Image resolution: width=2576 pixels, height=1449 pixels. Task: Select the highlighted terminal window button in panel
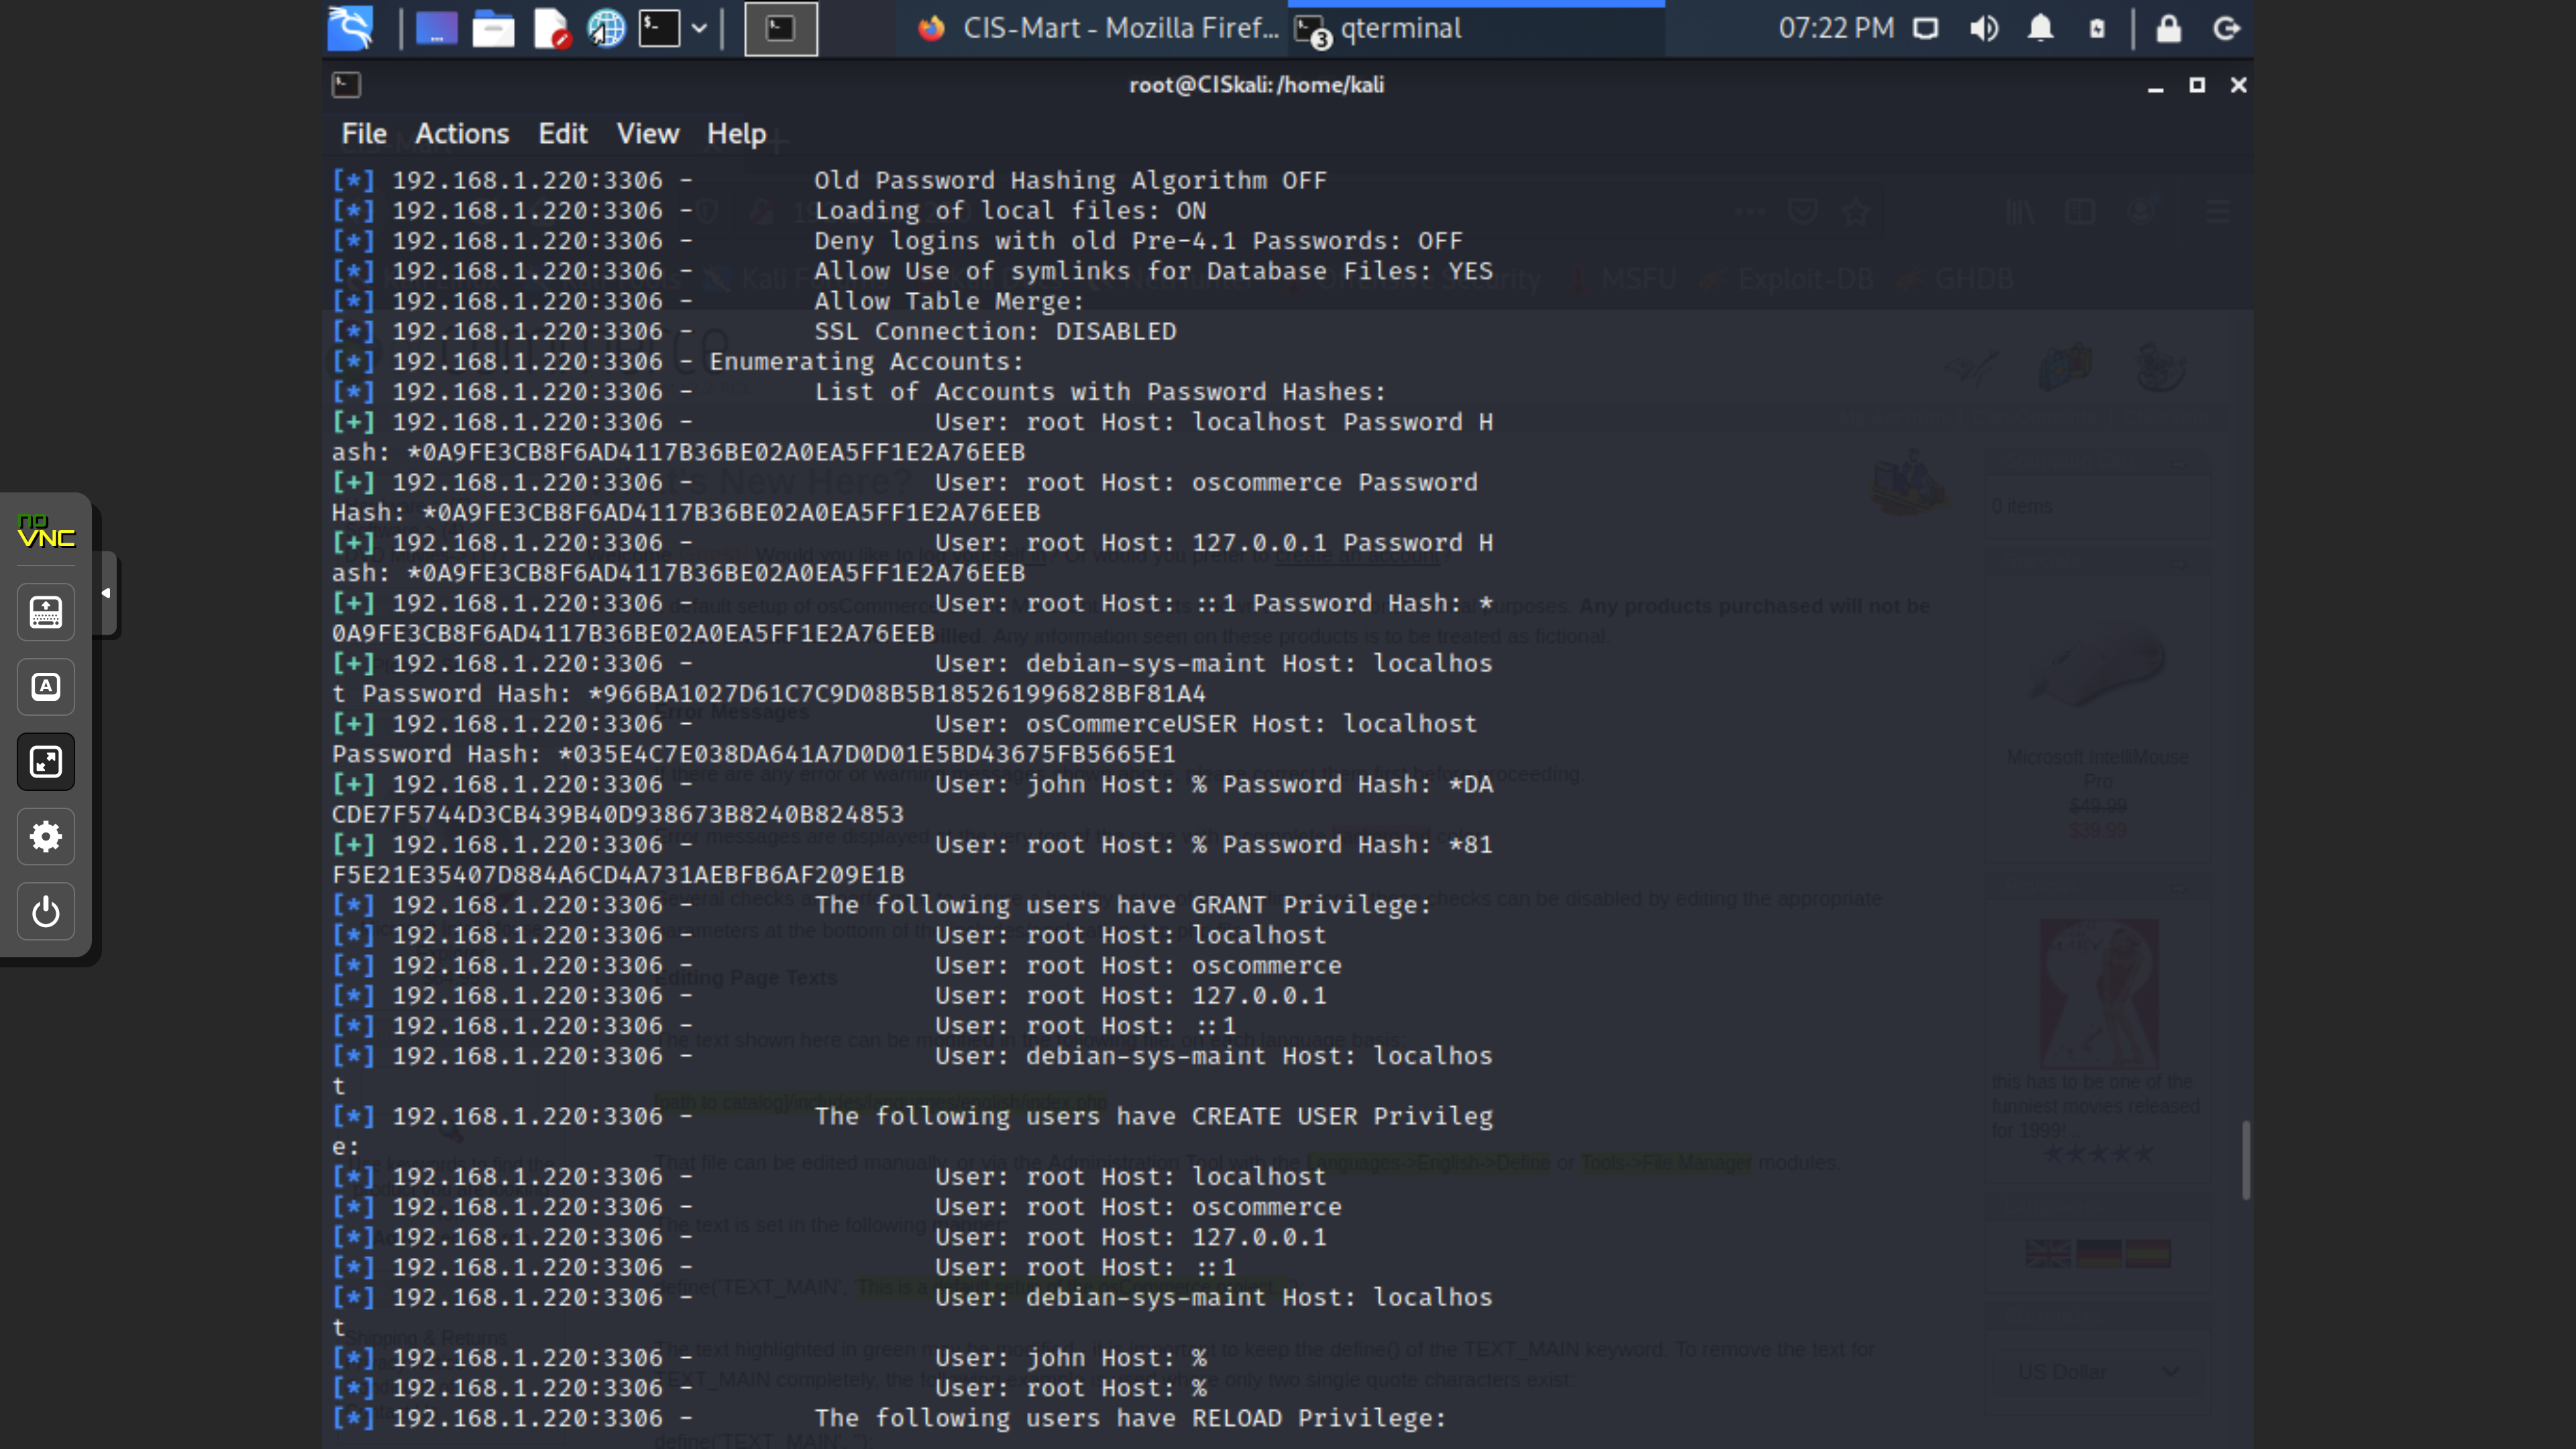point(781,28)
